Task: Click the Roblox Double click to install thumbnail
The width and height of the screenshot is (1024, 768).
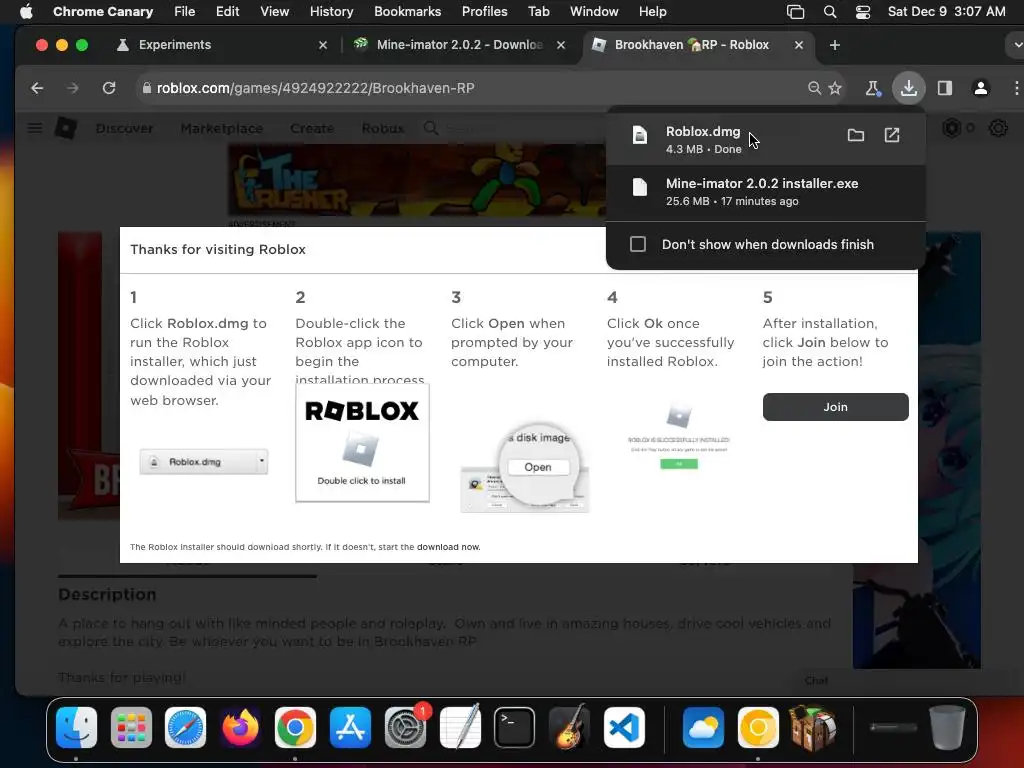Action: (x=362, y=443)
